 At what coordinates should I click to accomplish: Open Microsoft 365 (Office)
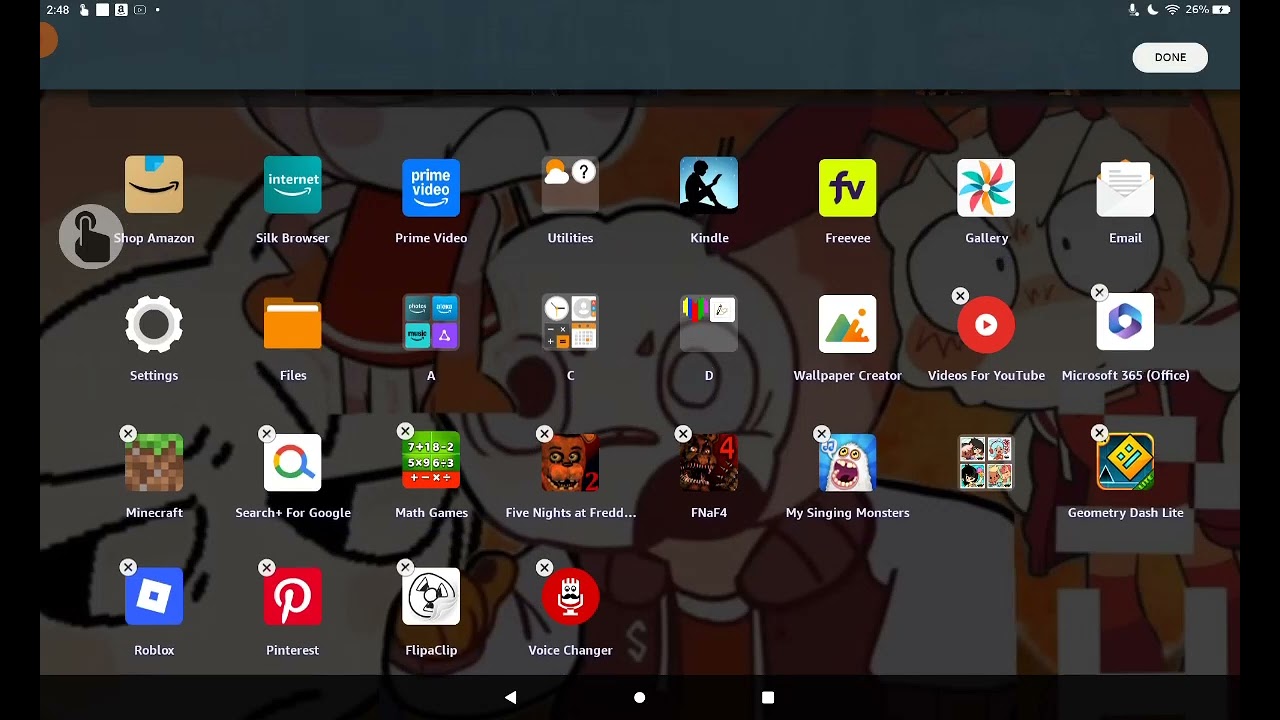click(1125, 322)
